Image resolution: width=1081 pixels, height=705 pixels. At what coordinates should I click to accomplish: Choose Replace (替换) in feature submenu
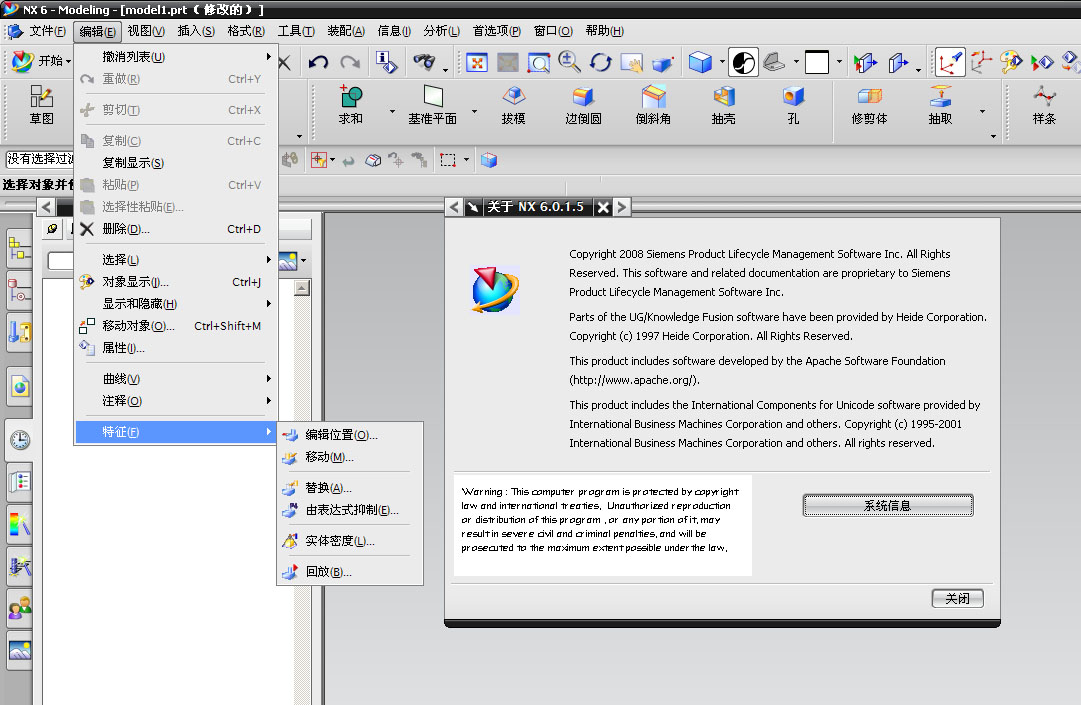click(350, 488)
